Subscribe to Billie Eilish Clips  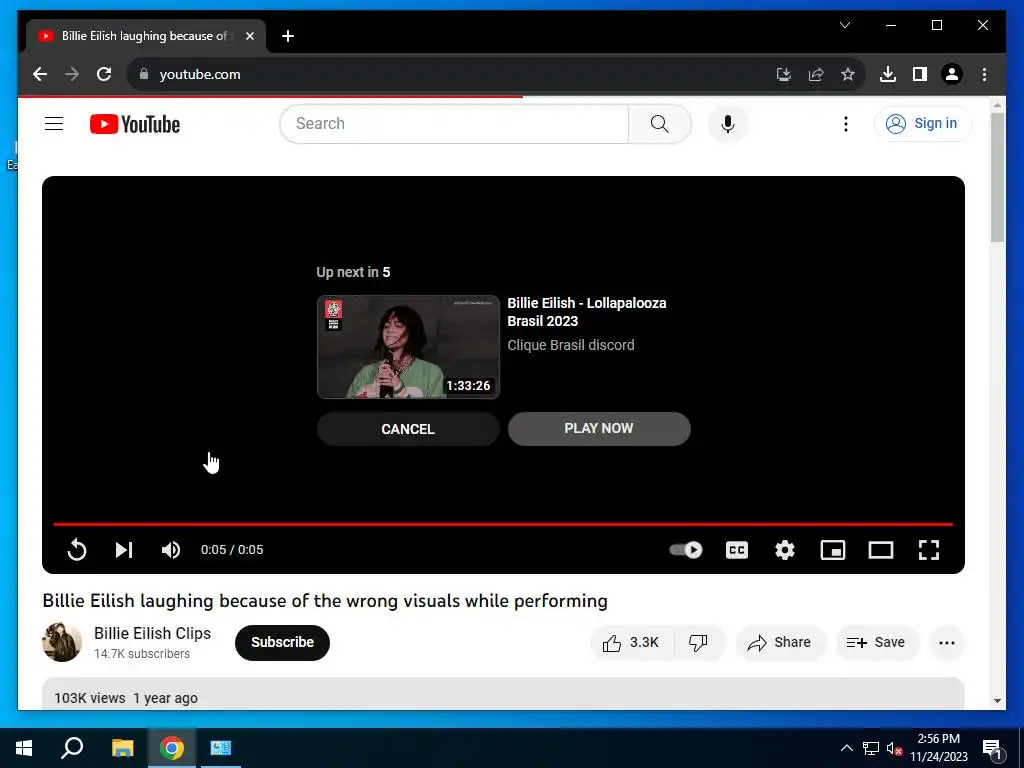(x=282, y=643)
